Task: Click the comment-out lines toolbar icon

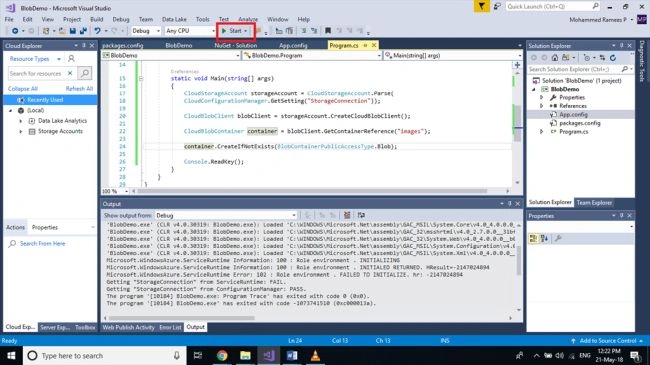Action: [304, 31]
